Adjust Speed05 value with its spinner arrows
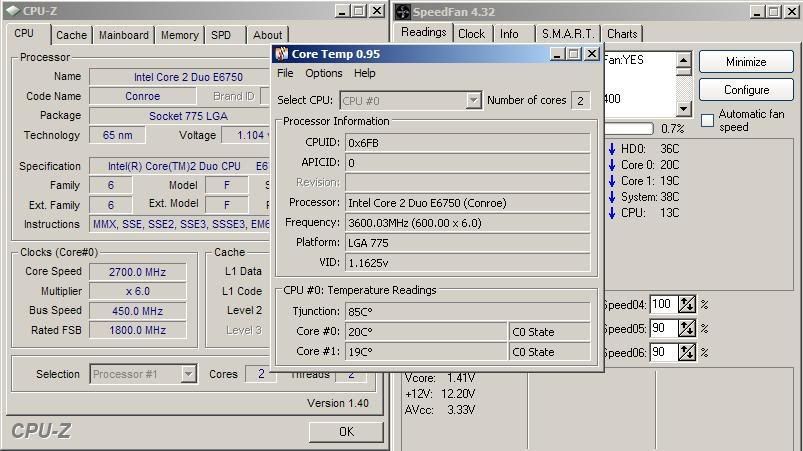The width and height of the screenshot is (803, 451). pyautogui.click(x=687, y=328)
